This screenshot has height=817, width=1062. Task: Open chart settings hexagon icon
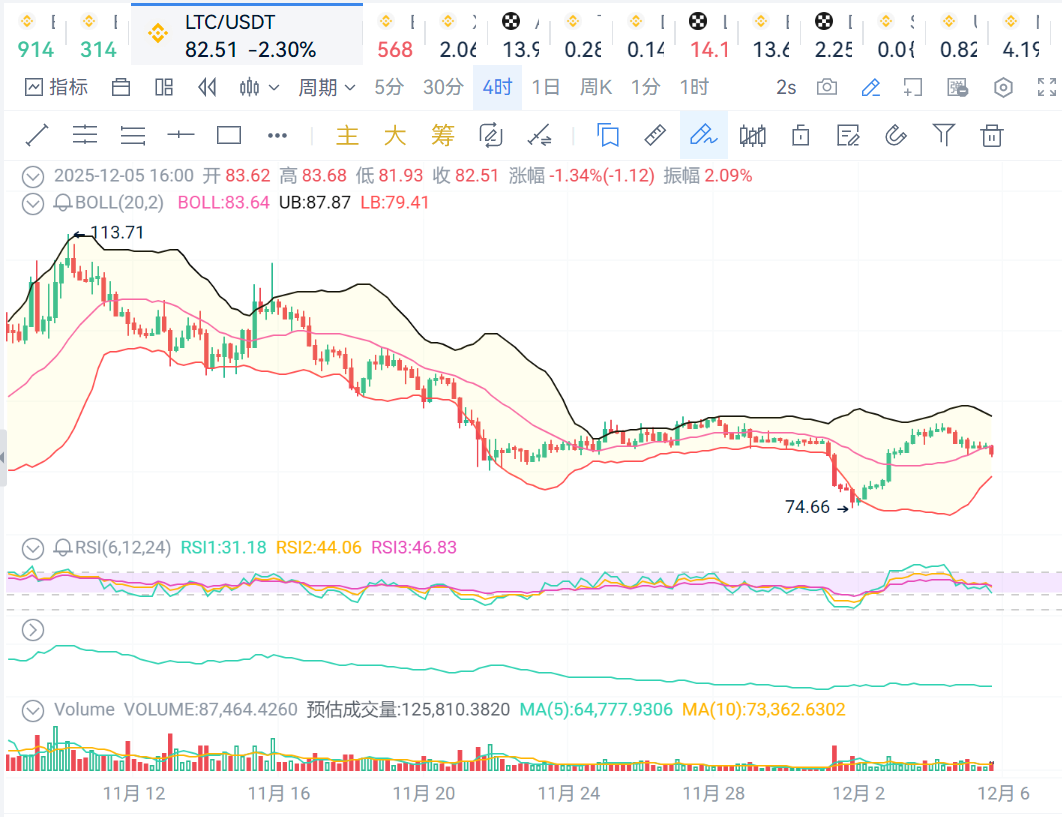tap(1003, 88)
